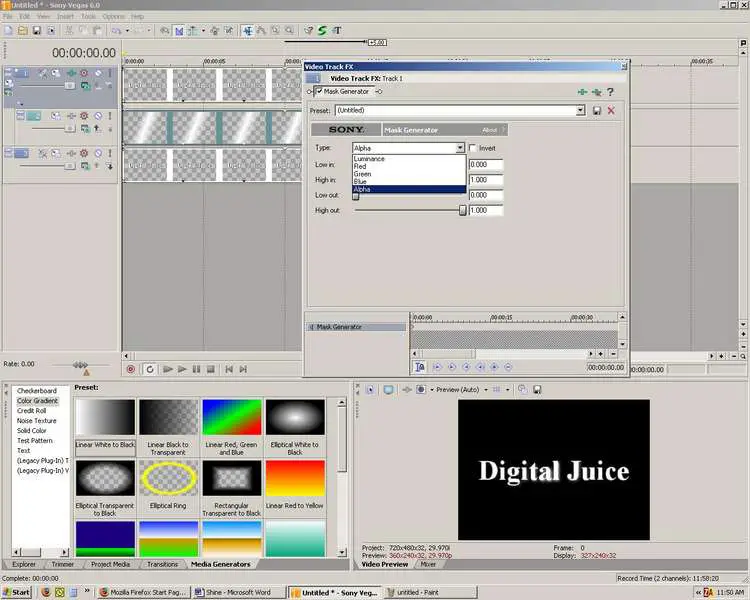Select the Envelope Edit tool
The height and width of the screenshot is (600, 750).
click(261, 31)
